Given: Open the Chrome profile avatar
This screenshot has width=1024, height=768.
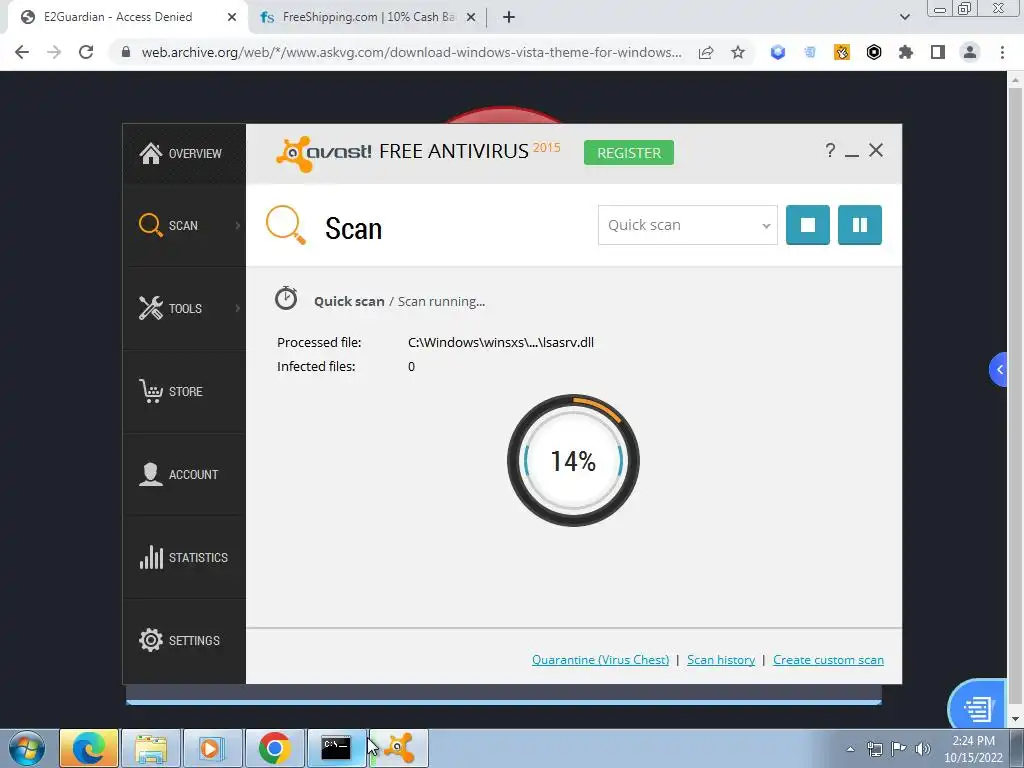Looking at the screenshot, I should point(970,52).
